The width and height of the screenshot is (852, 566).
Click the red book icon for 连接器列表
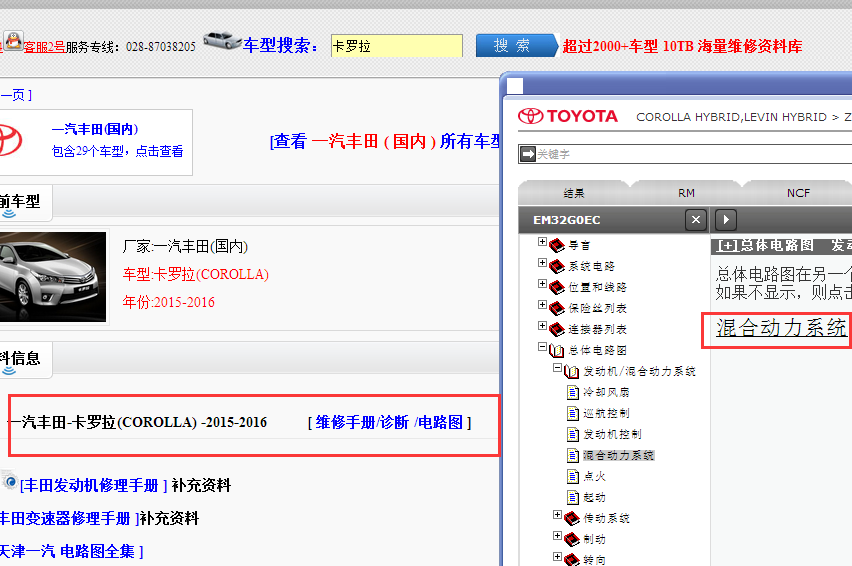point(557,329)
